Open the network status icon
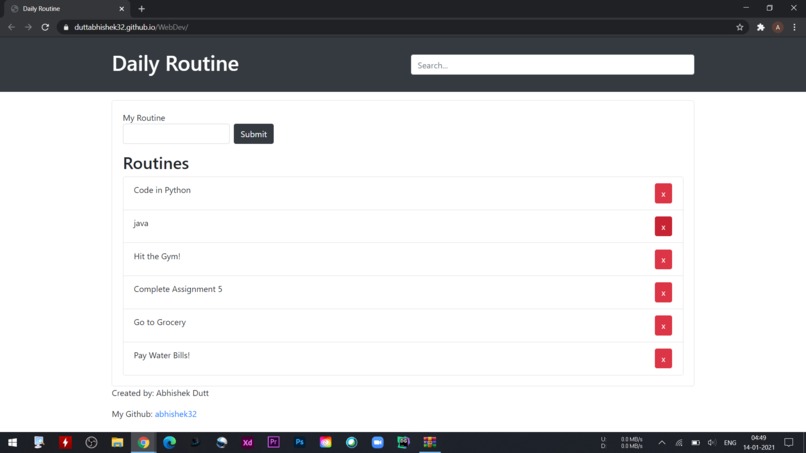806x453 pixels. (x=679, y=443)
